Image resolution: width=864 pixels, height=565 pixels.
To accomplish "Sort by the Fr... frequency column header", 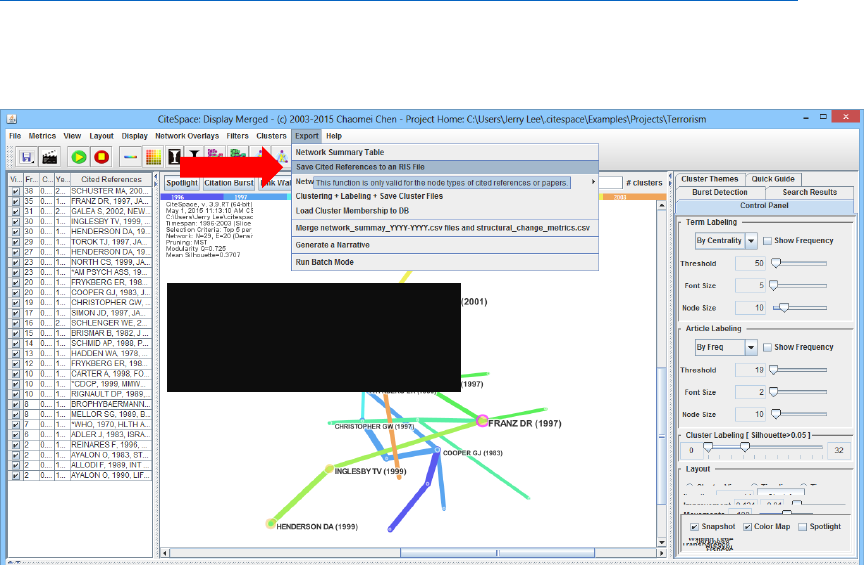I will tap(31, 179).
